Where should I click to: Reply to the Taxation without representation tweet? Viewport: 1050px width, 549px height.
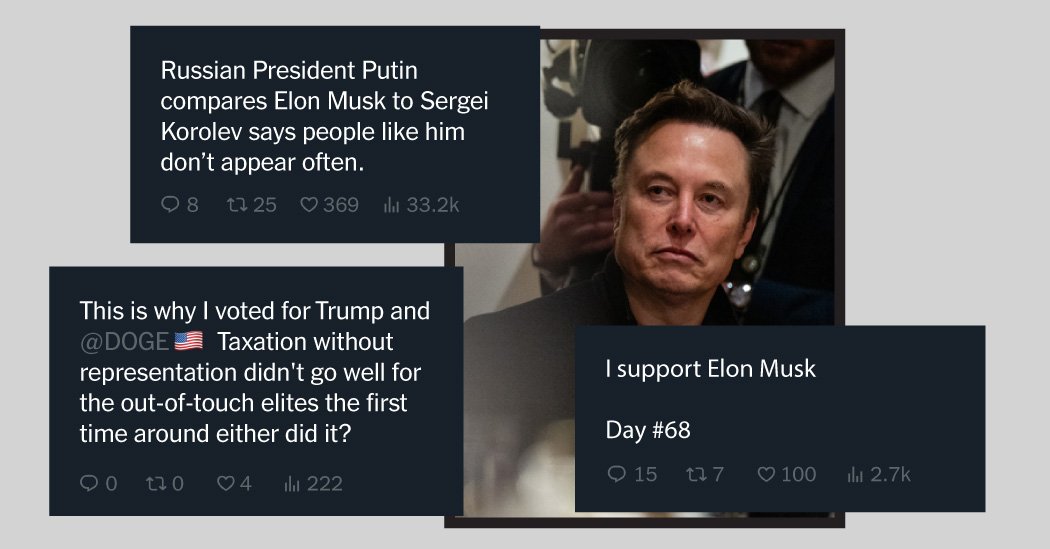[89, 484]
